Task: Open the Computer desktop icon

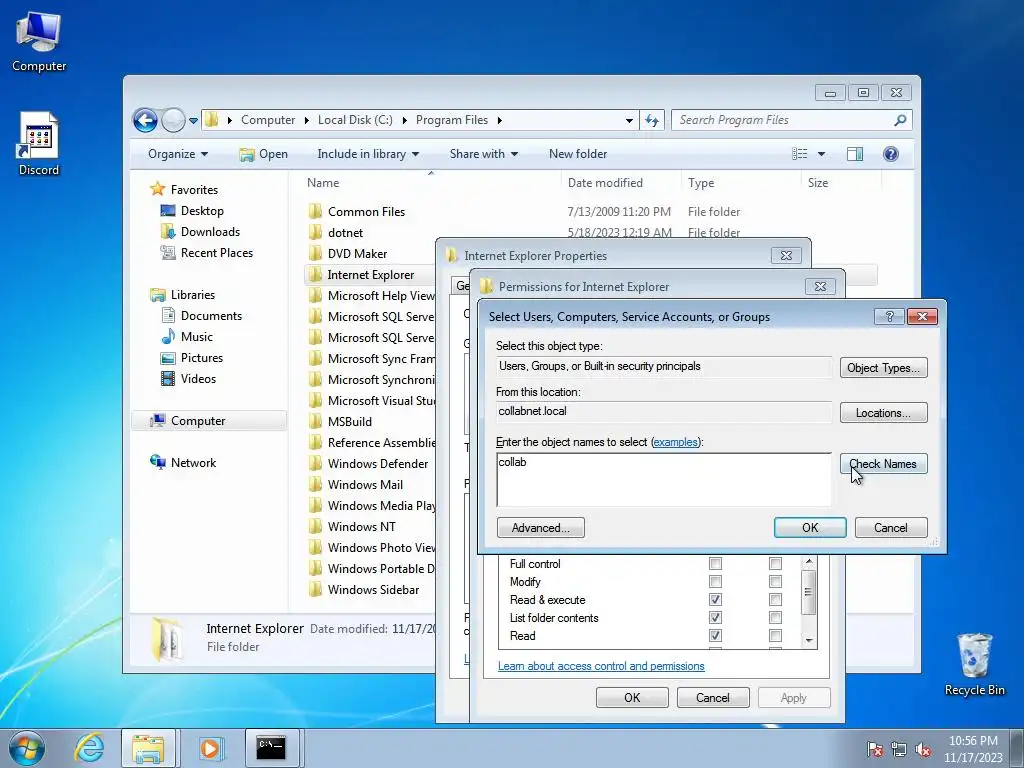Action: pos(39,41)
